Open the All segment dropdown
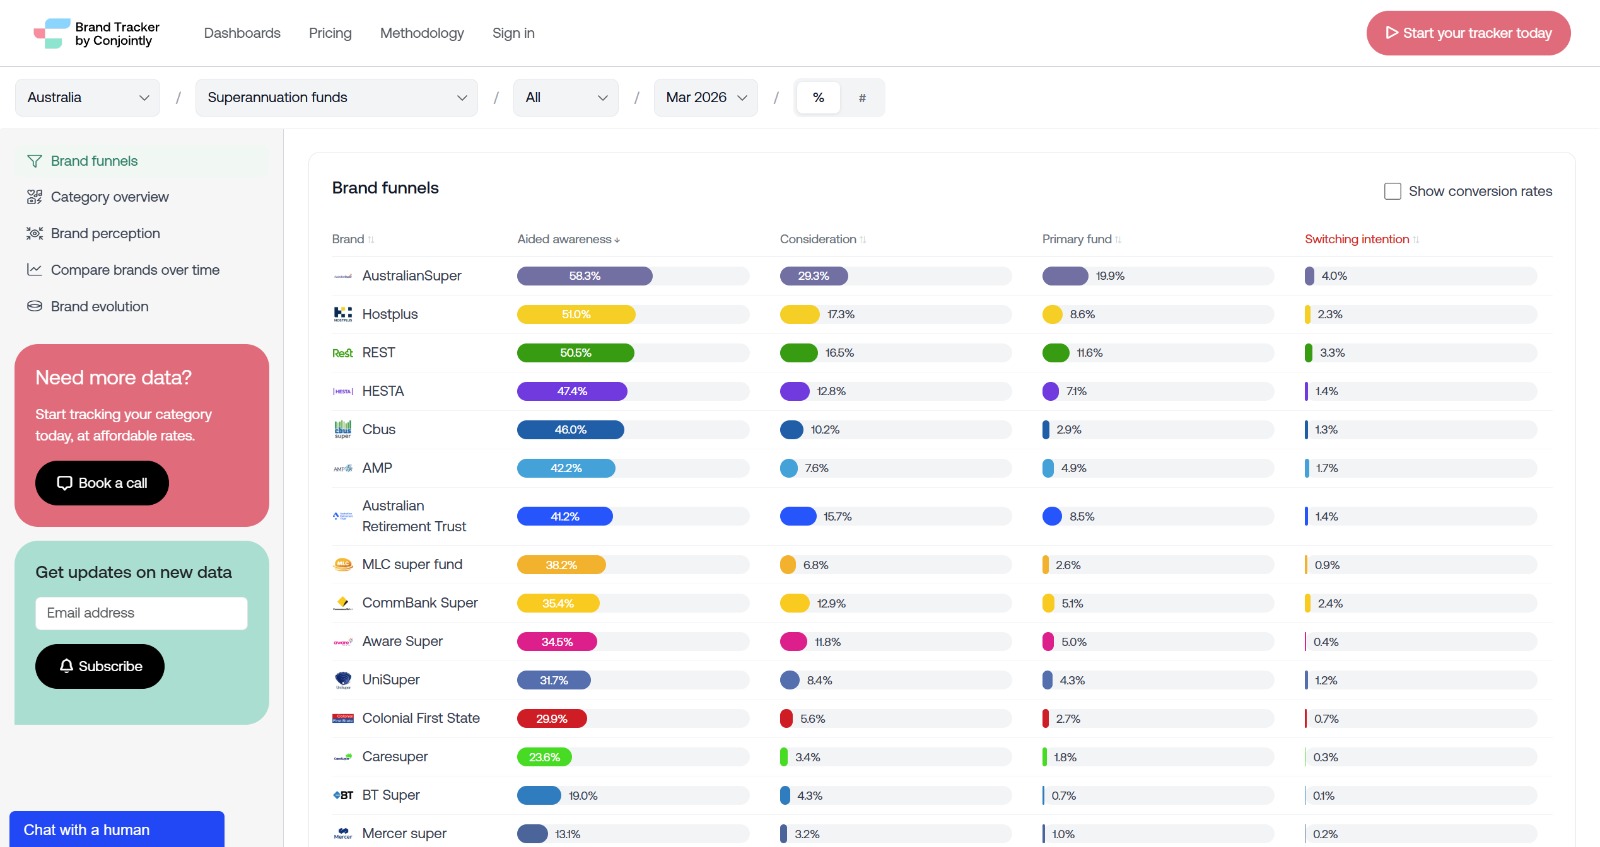This screenshot has height=847, width=1600. coord(566,98)
